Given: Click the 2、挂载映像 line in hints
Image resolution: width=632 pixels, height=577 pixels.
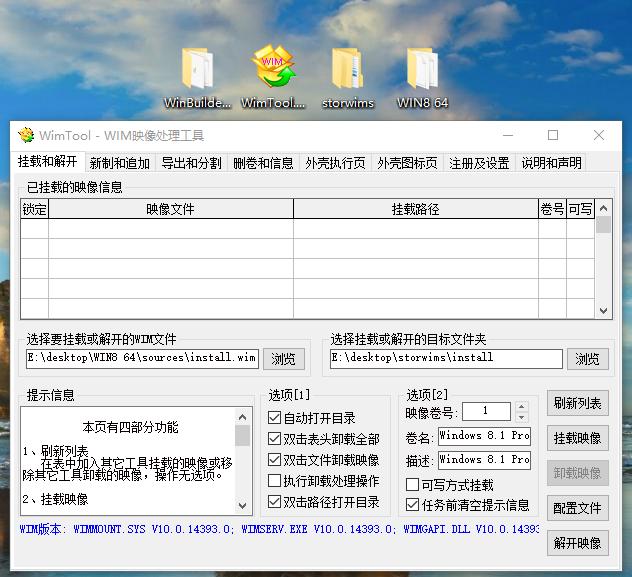Looking at the screenshot, I should coord(55,499).
